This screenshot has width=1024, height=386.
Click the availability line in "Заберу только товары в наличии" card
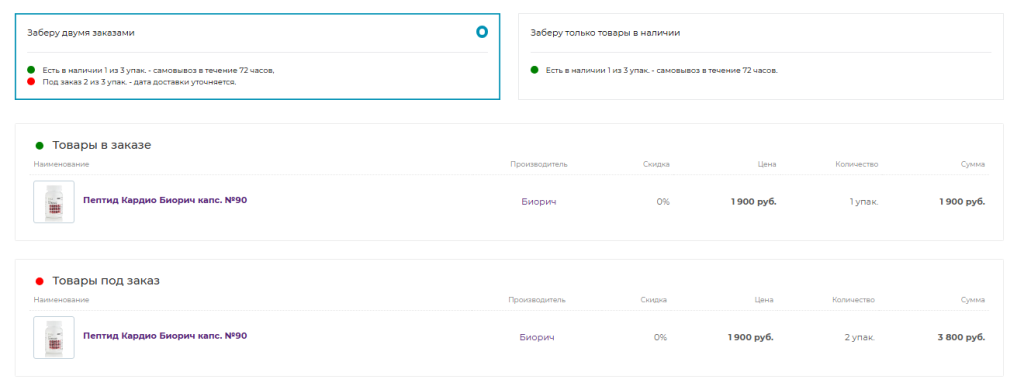point(662,70)
